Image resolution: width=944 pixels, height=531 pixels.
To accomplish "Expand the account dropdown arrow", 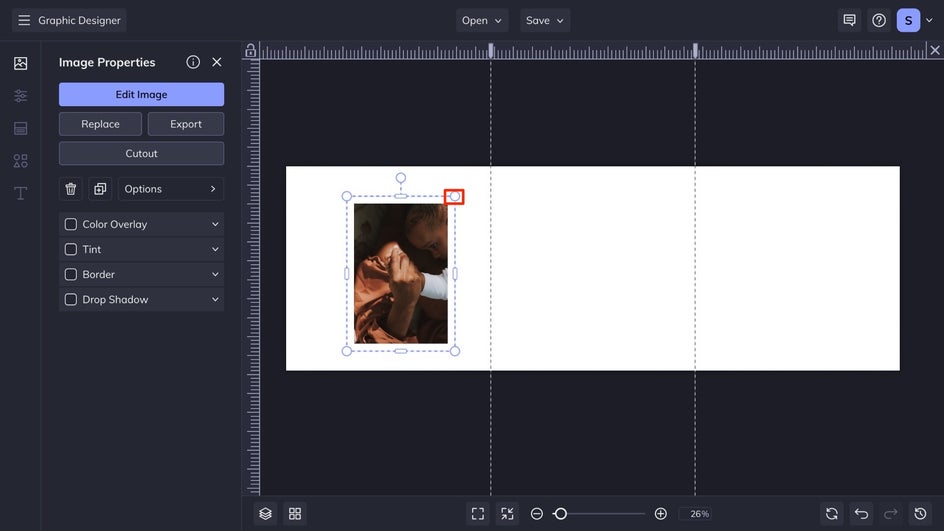I will [930, 20].
